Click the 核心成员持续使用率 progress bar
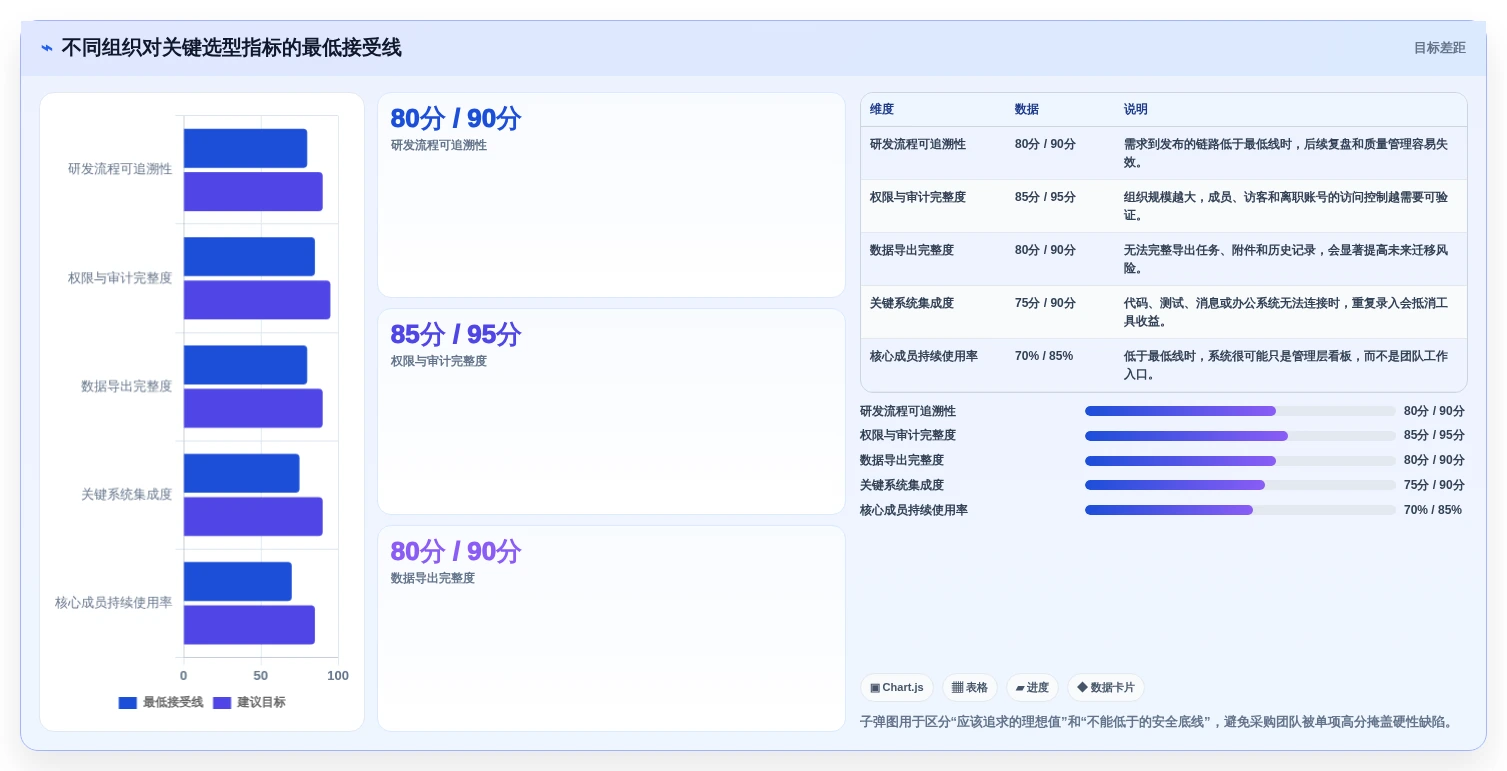 [x=1240, y=510]
